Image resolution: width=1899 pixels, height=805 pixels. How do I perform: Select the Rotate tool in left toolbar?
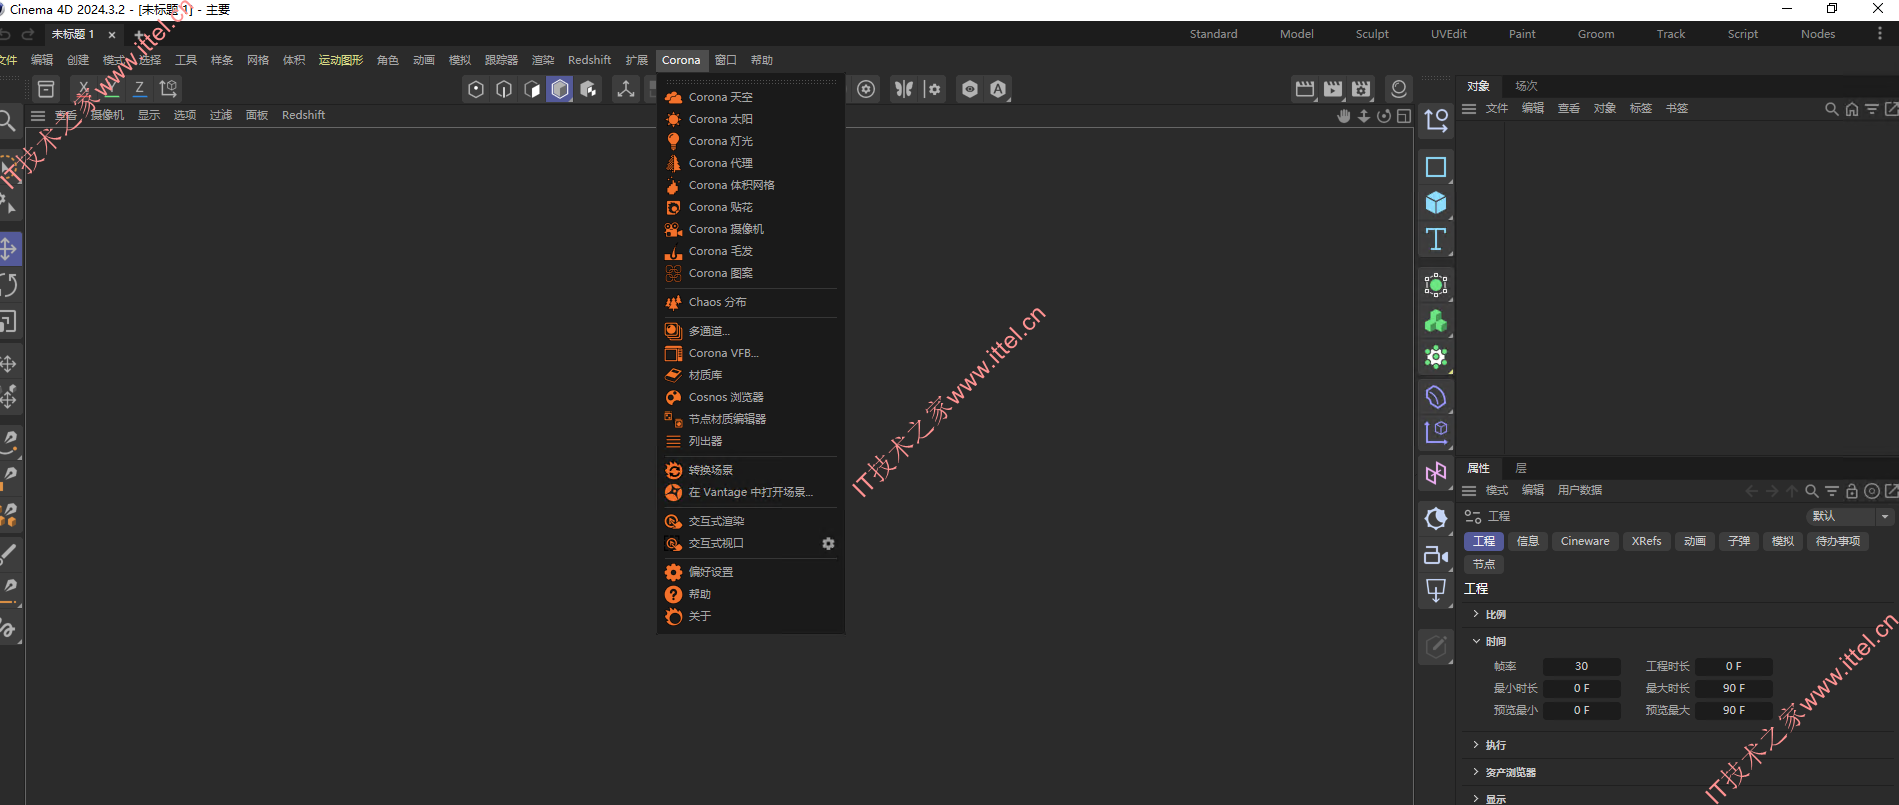pyautogui.click(x=9, y=285)
